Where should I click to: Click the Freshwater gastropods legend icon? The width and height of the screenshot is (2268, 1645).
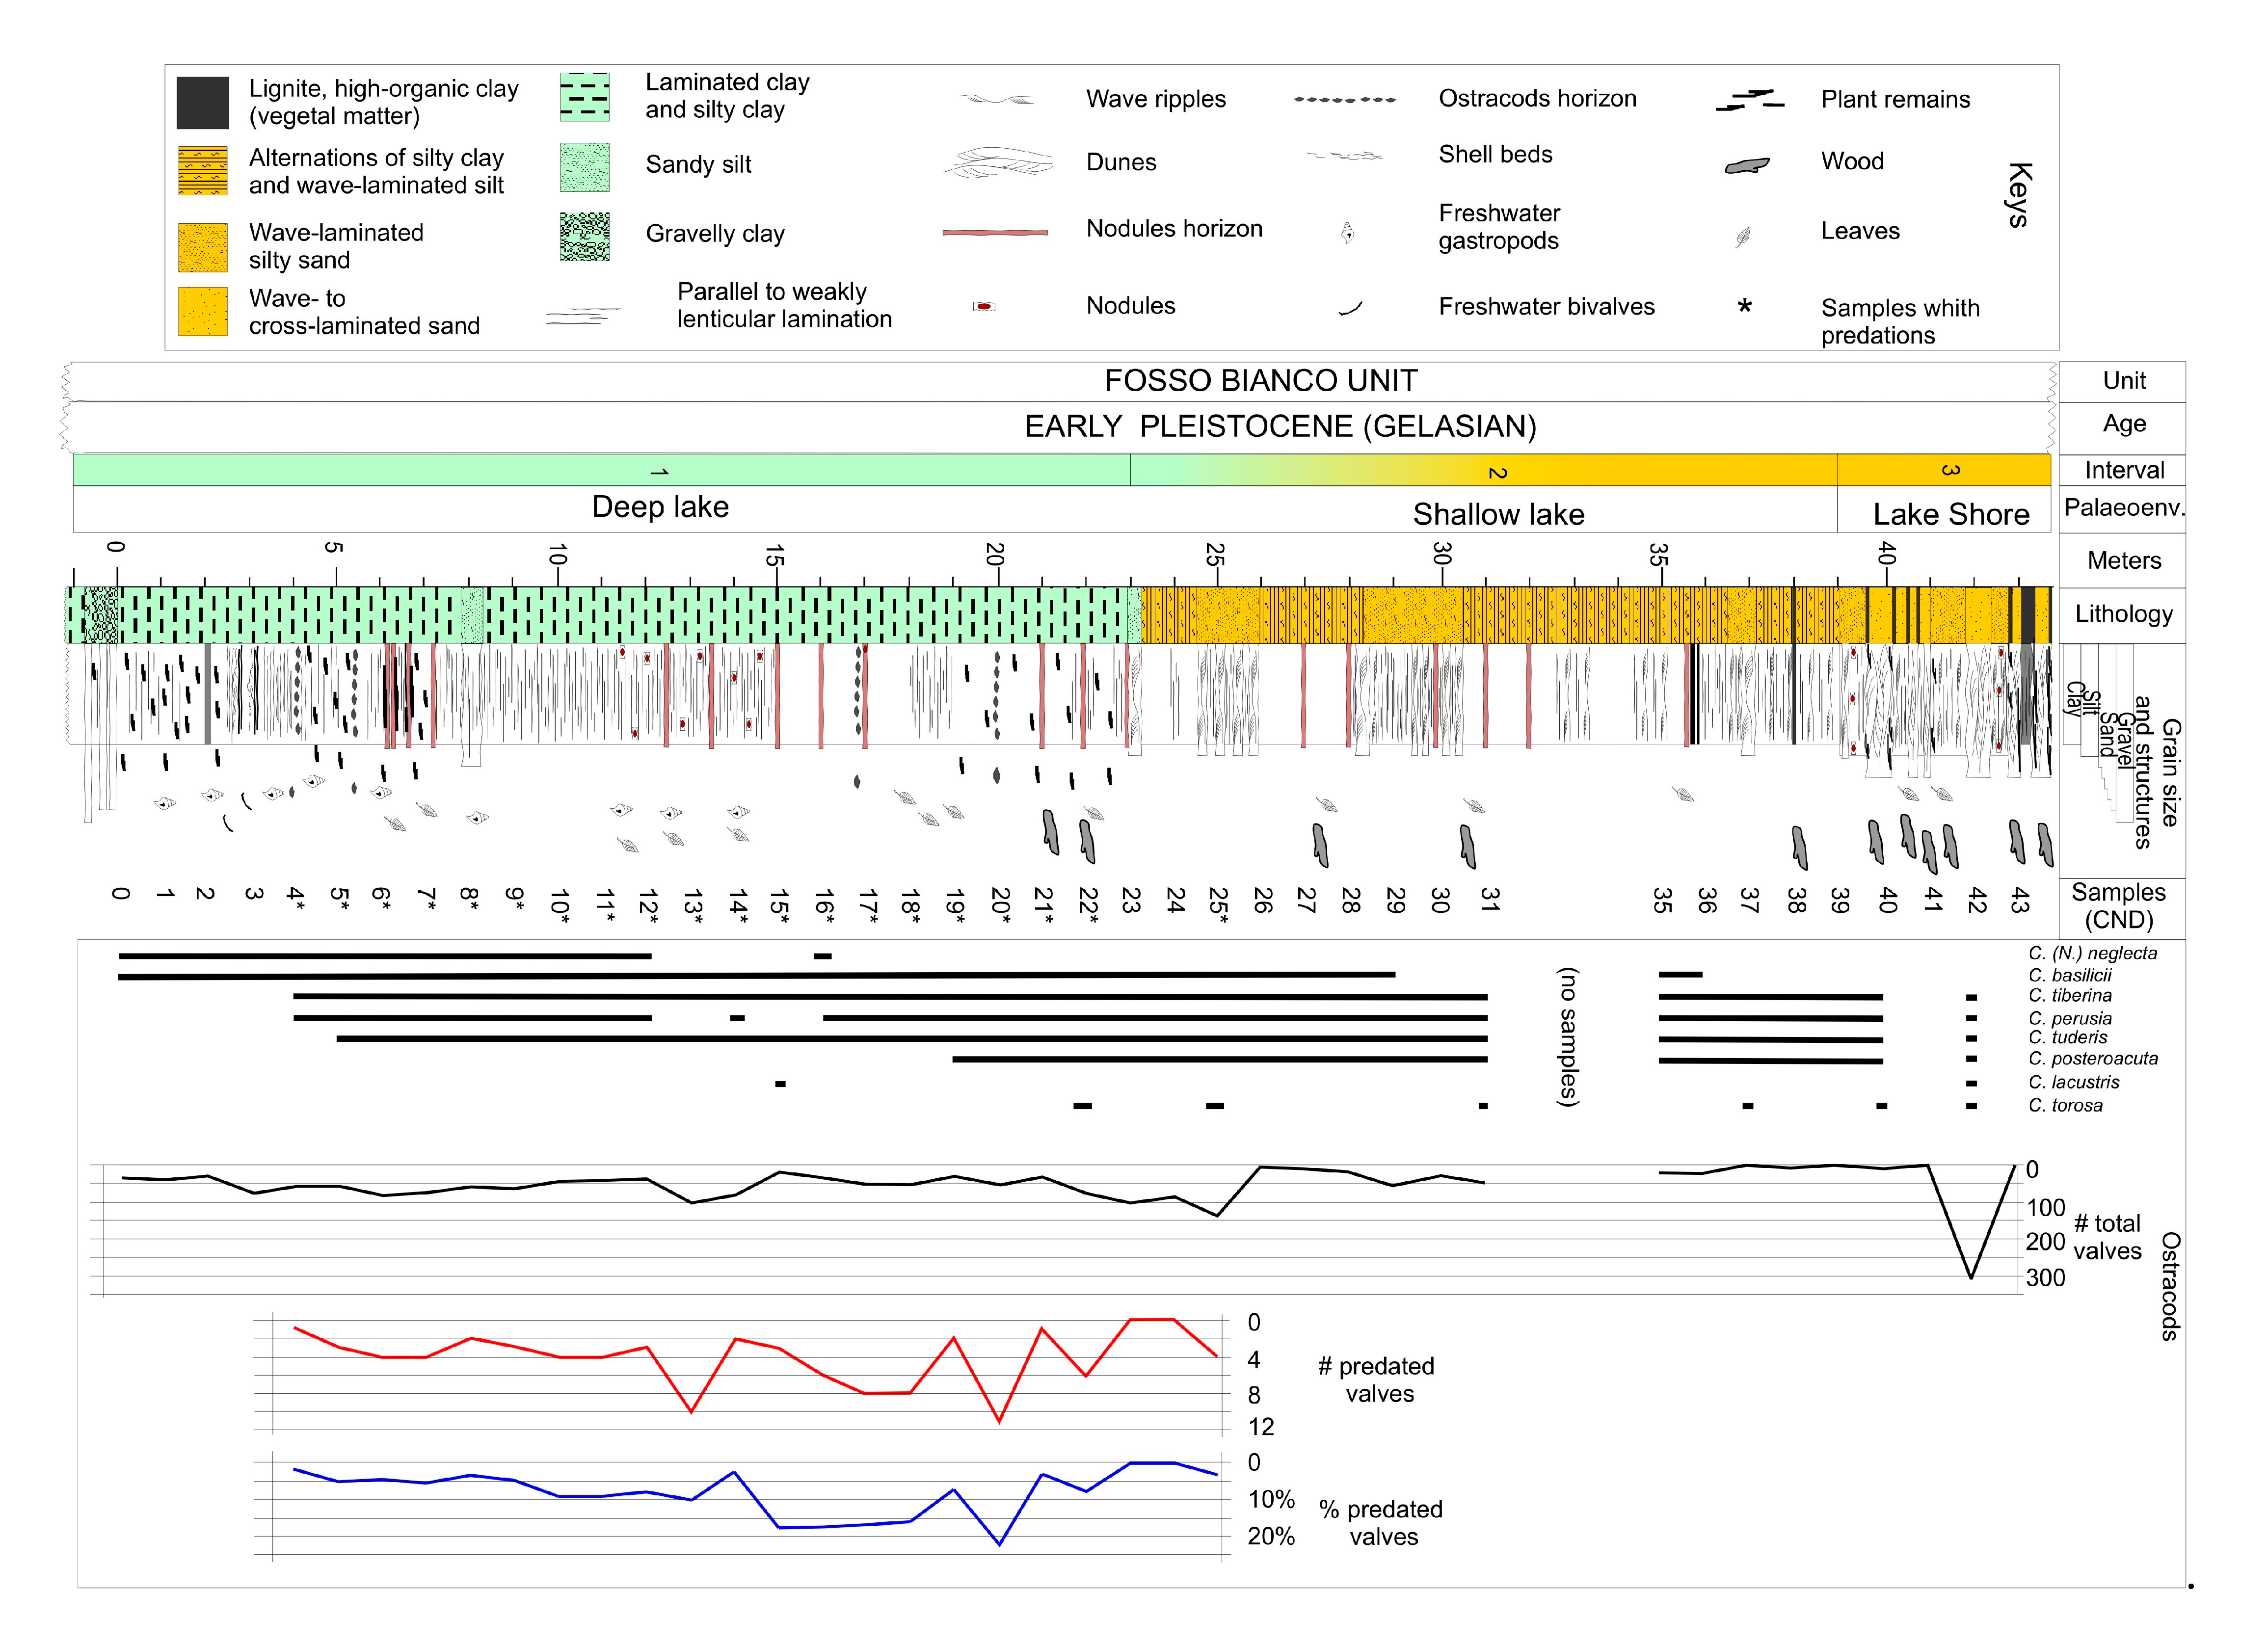(1348, 234)
